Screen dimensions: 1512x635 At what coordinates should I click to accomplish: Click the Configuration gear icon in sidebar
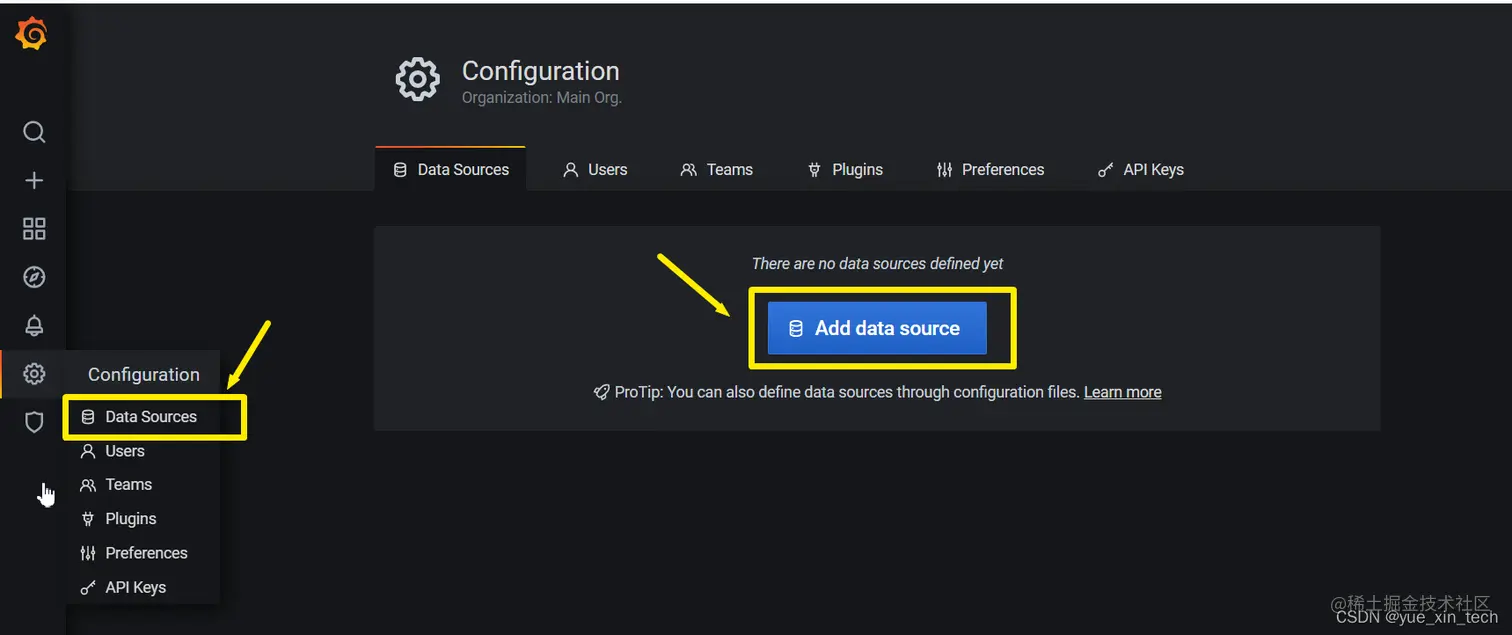tap(33, 373)
